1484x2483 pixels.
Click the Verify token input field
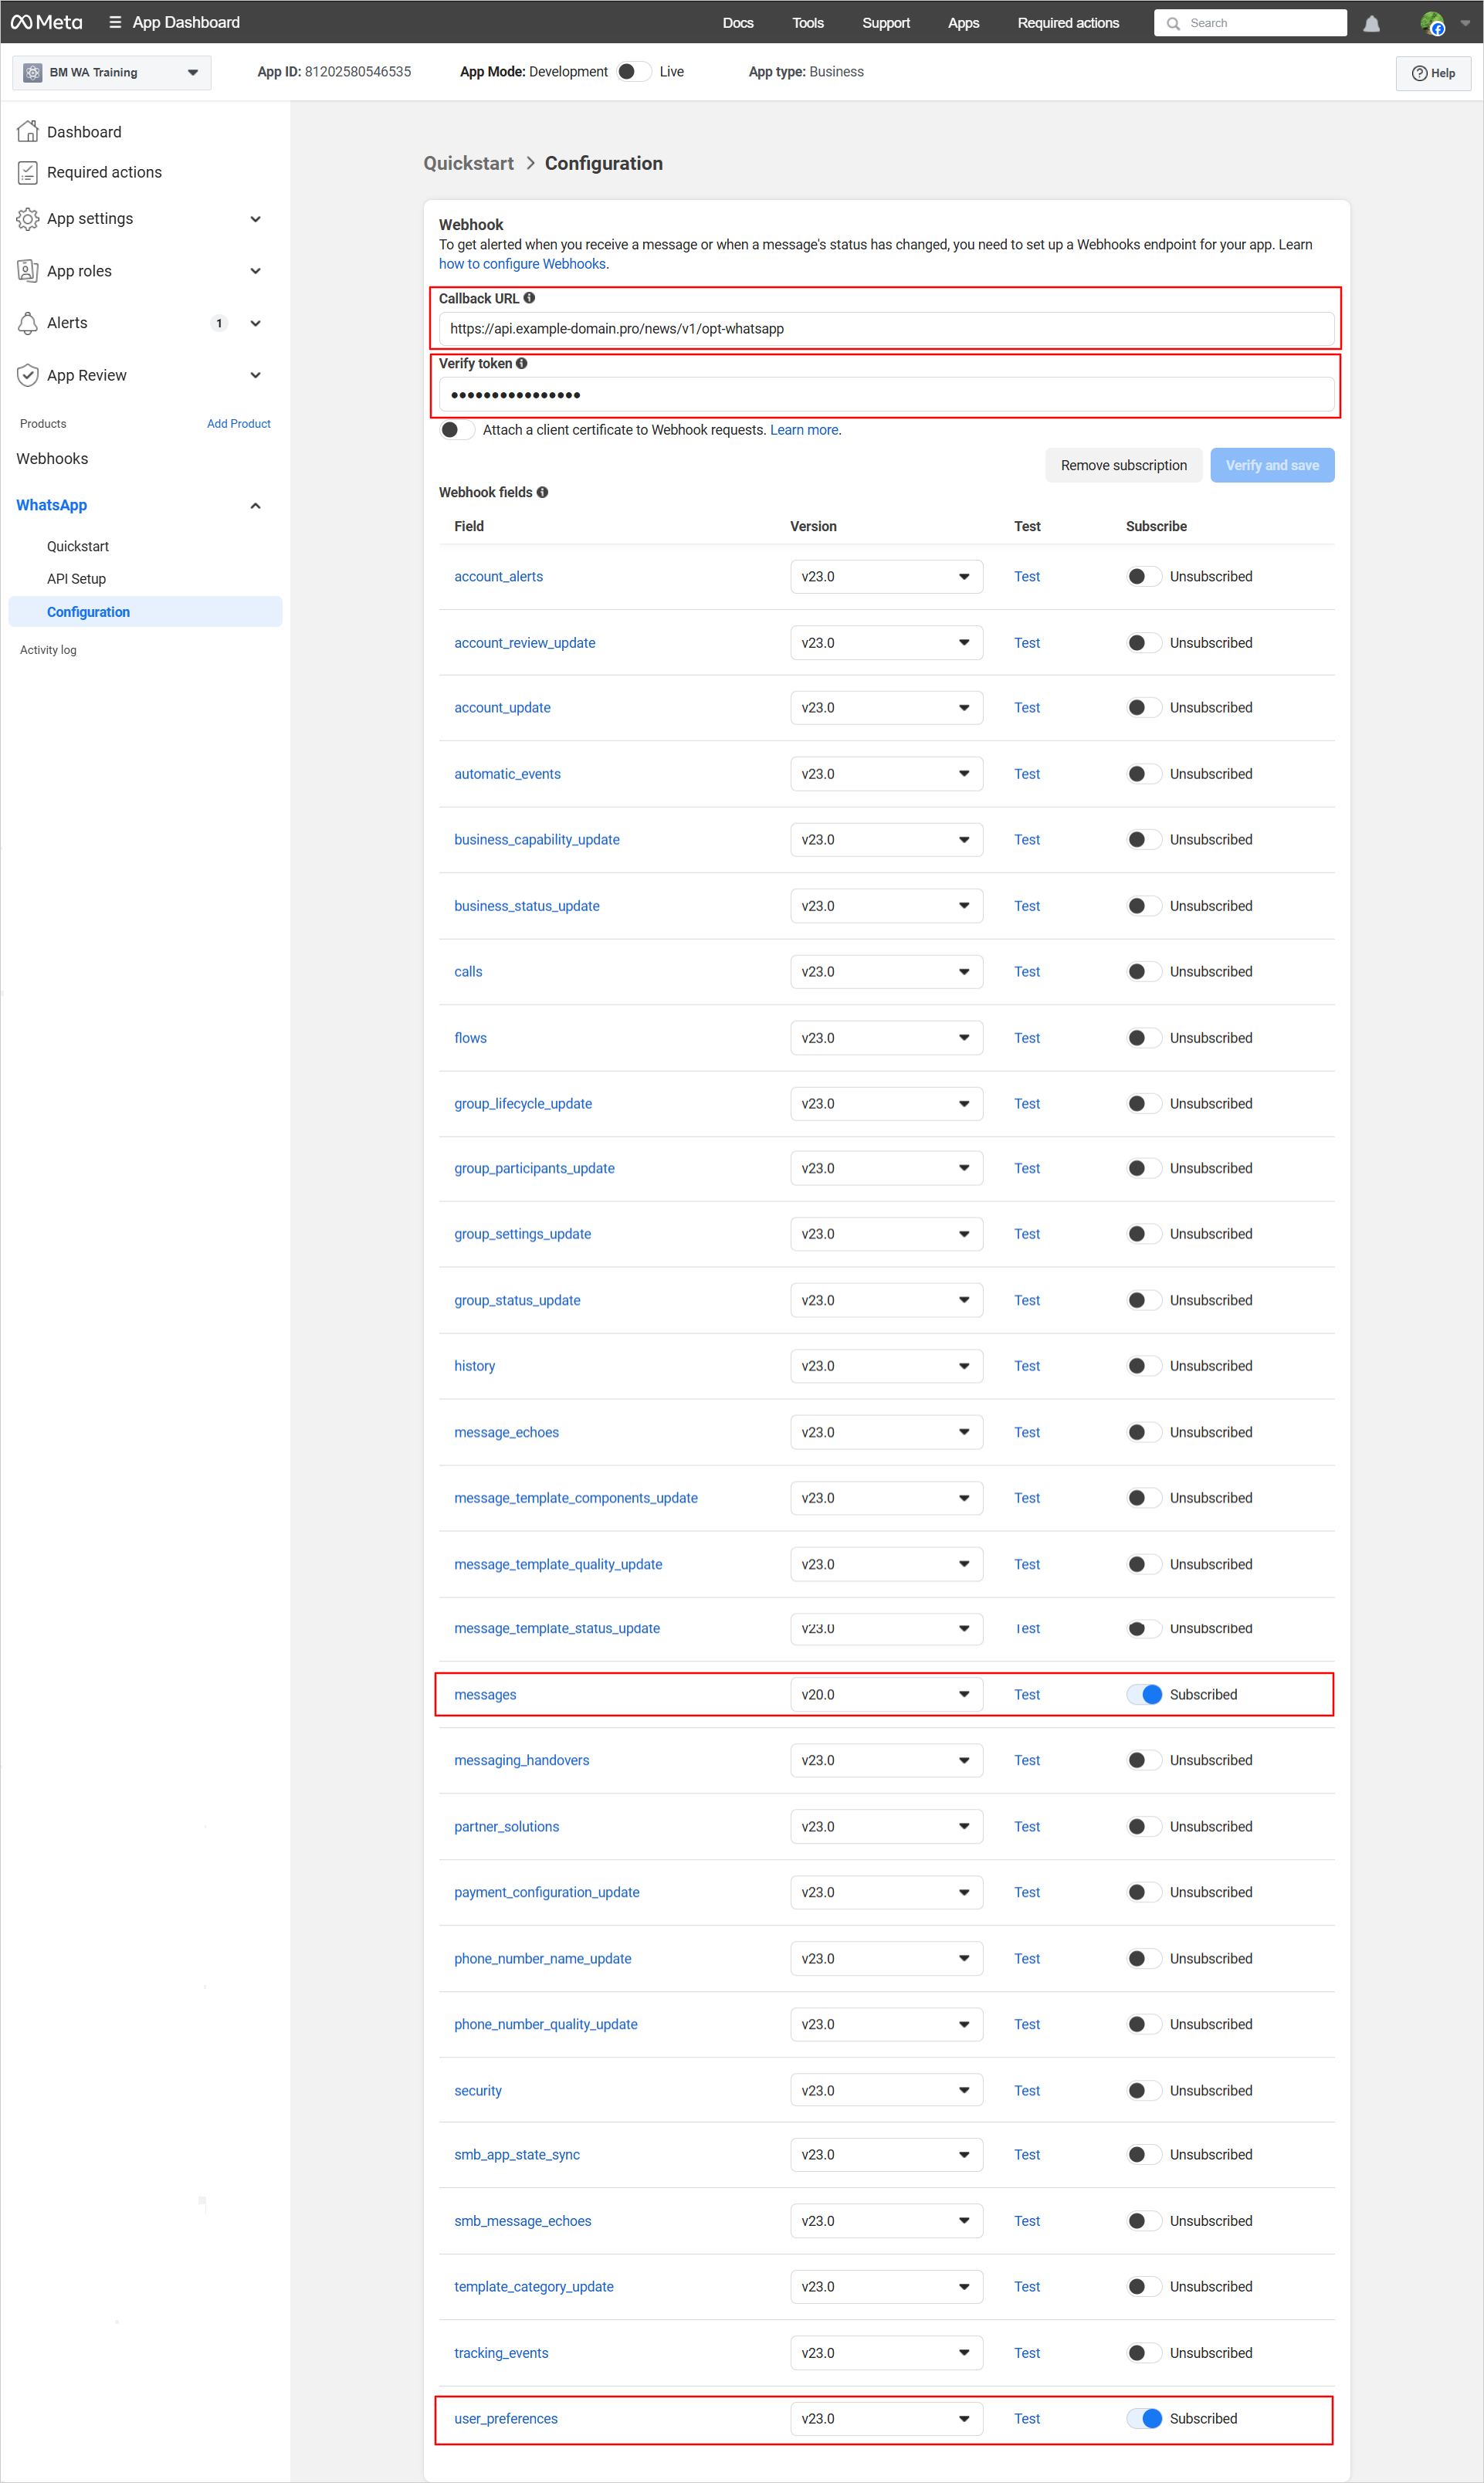(x=886, y=394)
